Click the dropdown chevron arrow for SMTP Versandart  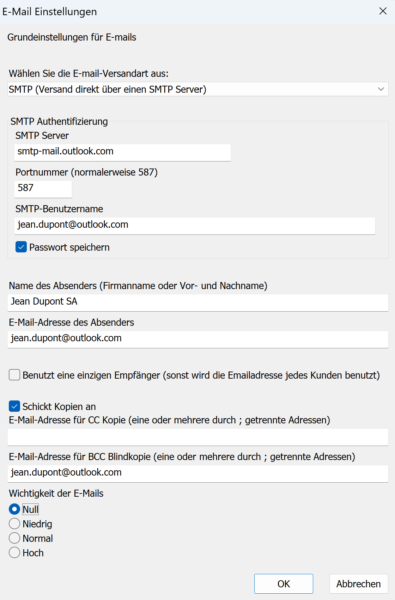pyautogui.click(x=381, y=89)
